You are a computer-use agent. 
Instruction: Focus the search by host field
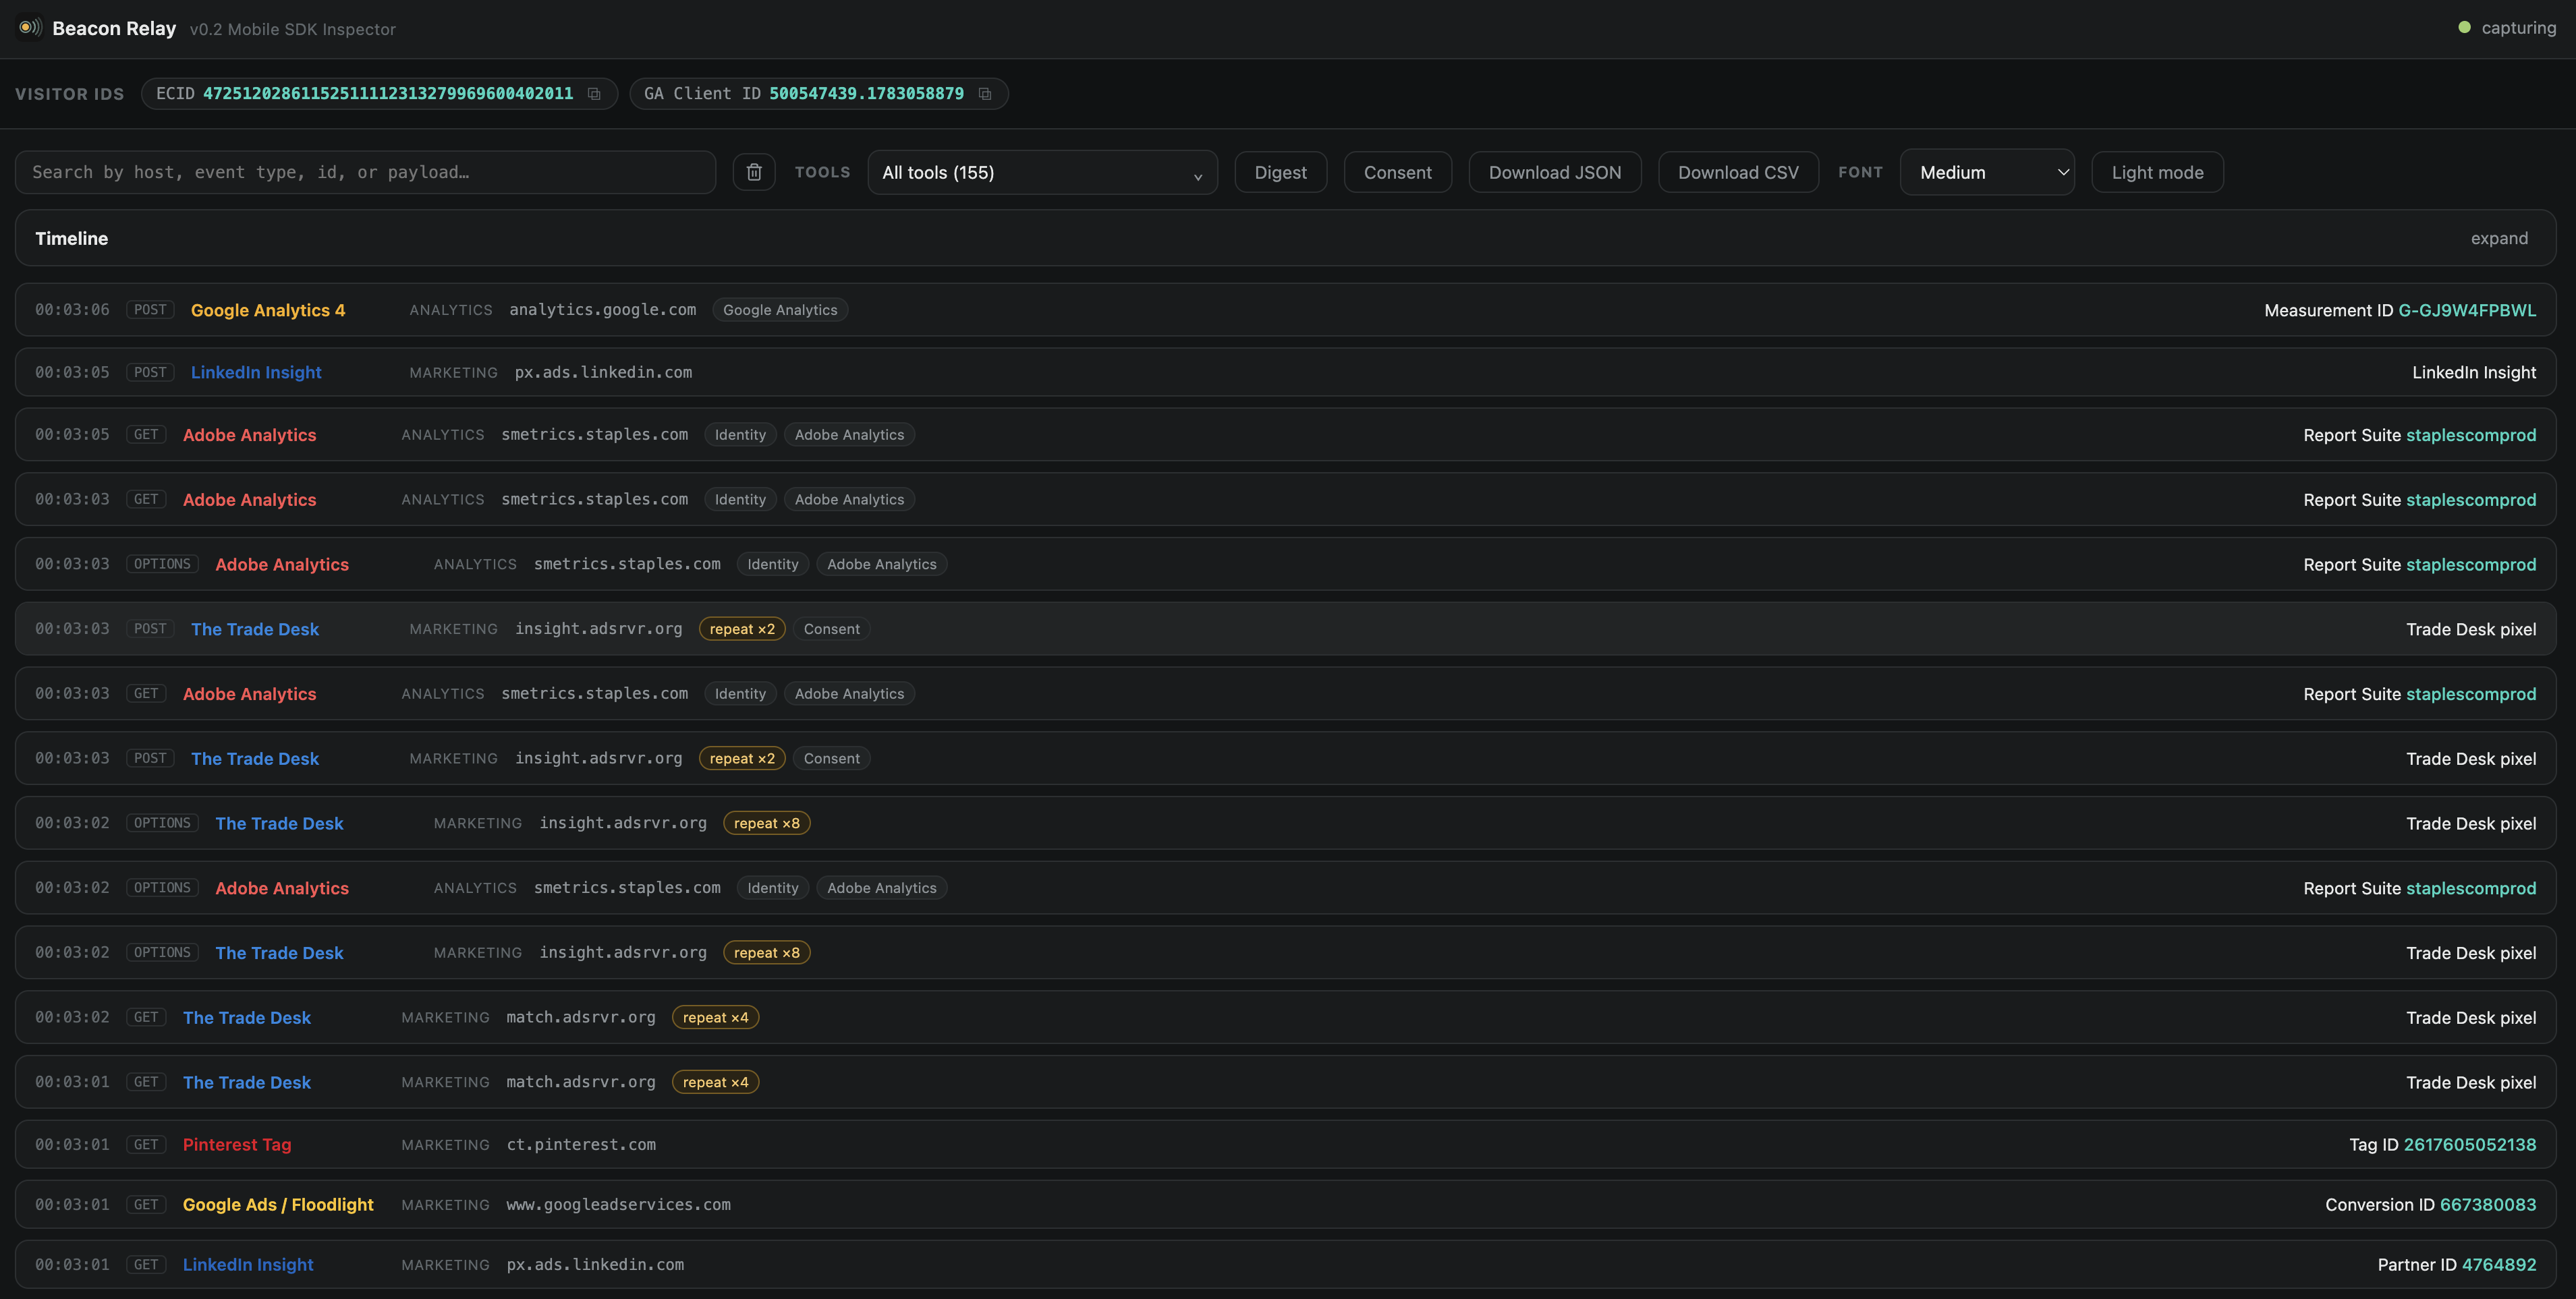(x=365, y=172)
